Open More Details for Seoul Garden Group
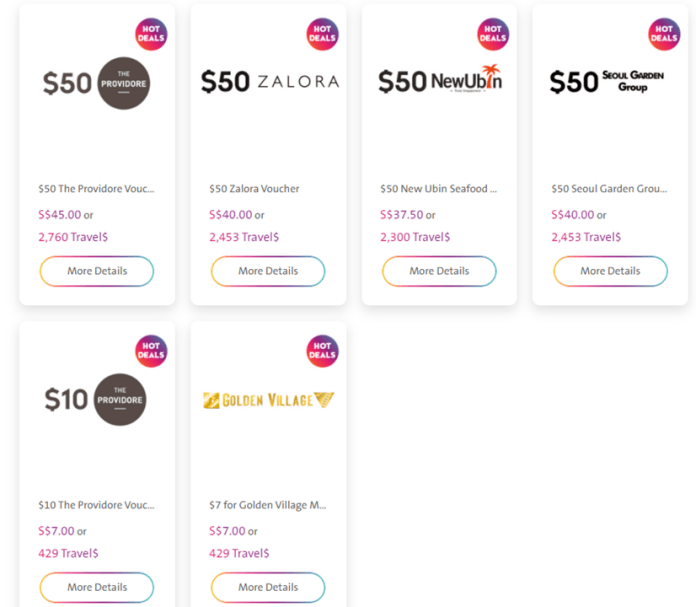Image resolution: width=696 pixels, height=607 pixels. click(x=610, y=271)
